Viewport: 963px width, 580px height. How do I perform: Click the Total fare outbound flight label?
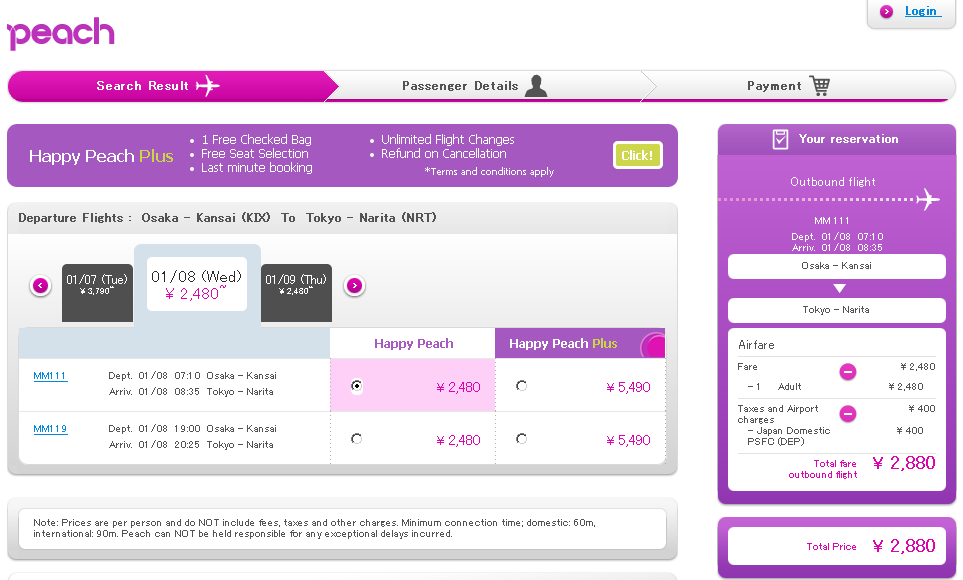point(823,469)
